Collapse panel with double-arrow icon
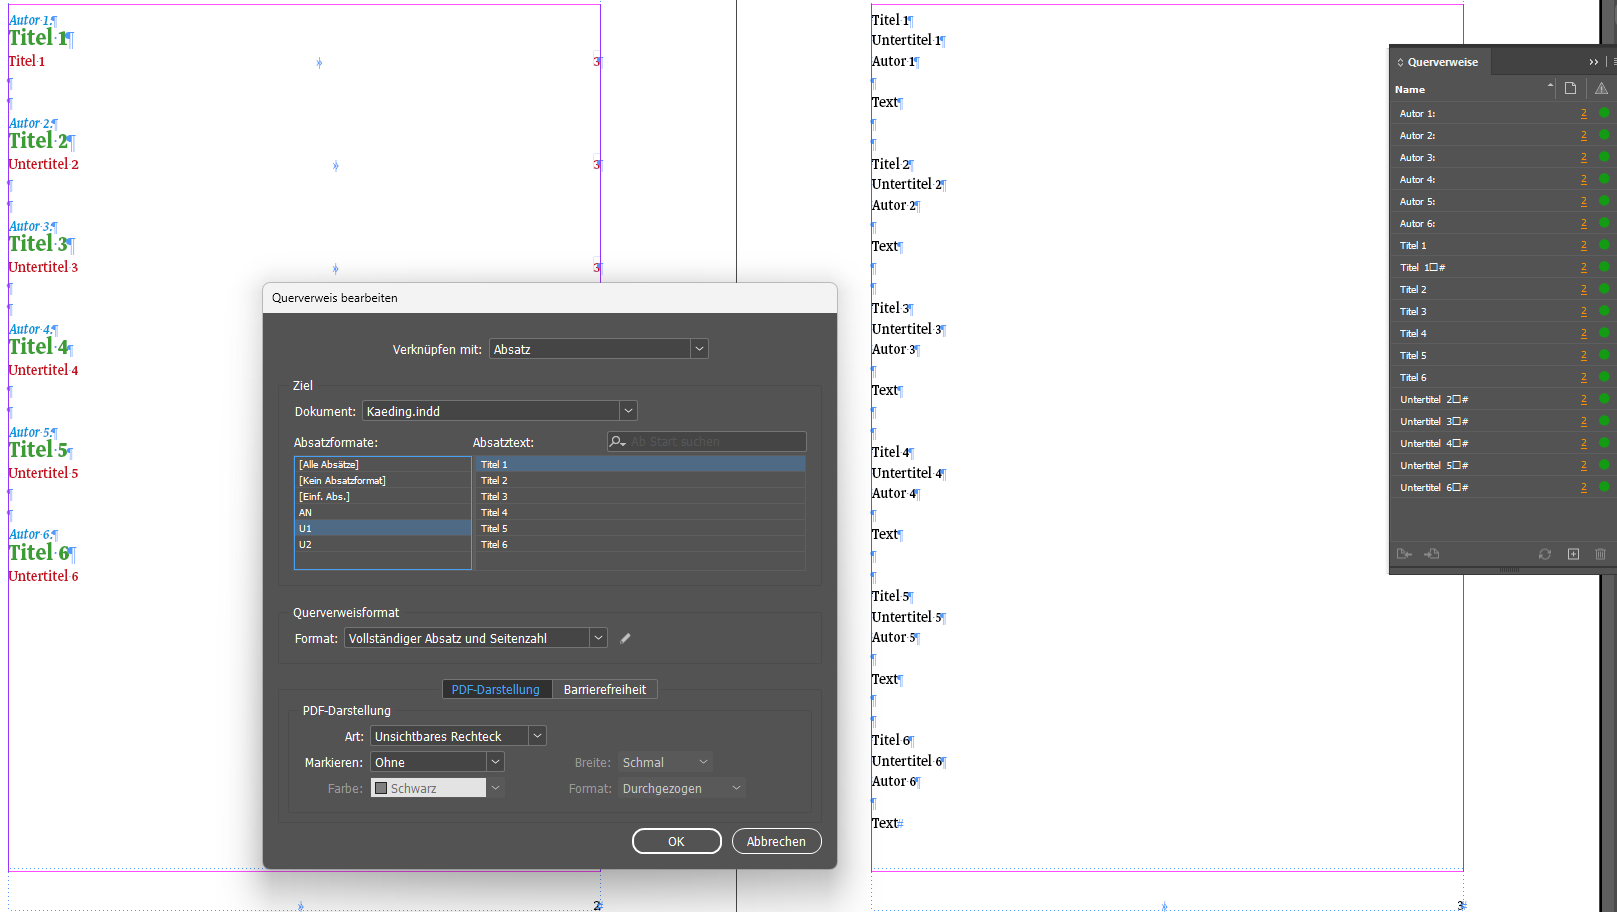Image resolution: width=1617 pixels, height=912 pixels. [1593, 61]
